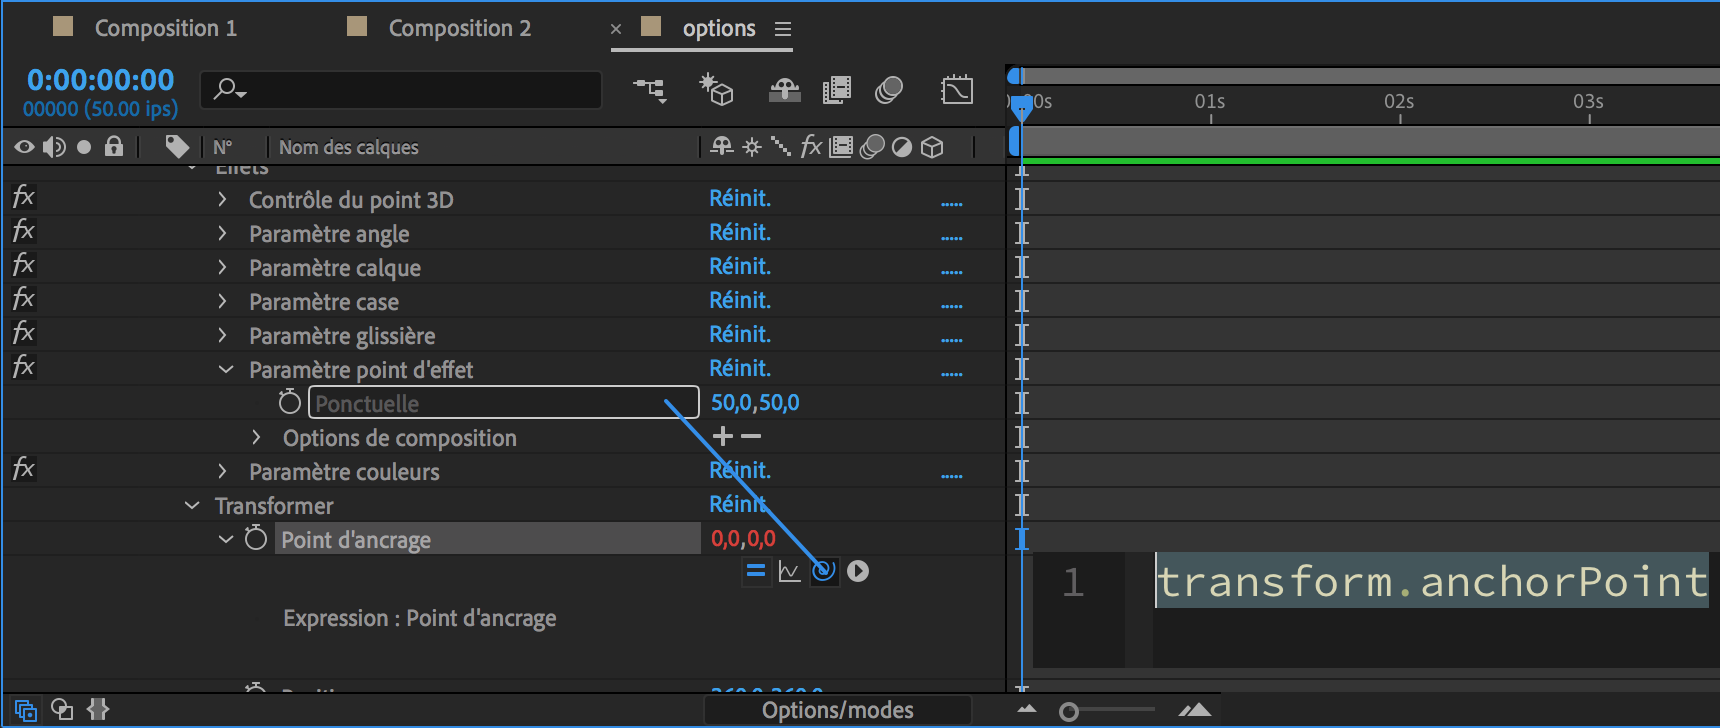1720x728 pixels.
Task: Reset Paramètre calque via Réinit.
Action: click(740, 266)
